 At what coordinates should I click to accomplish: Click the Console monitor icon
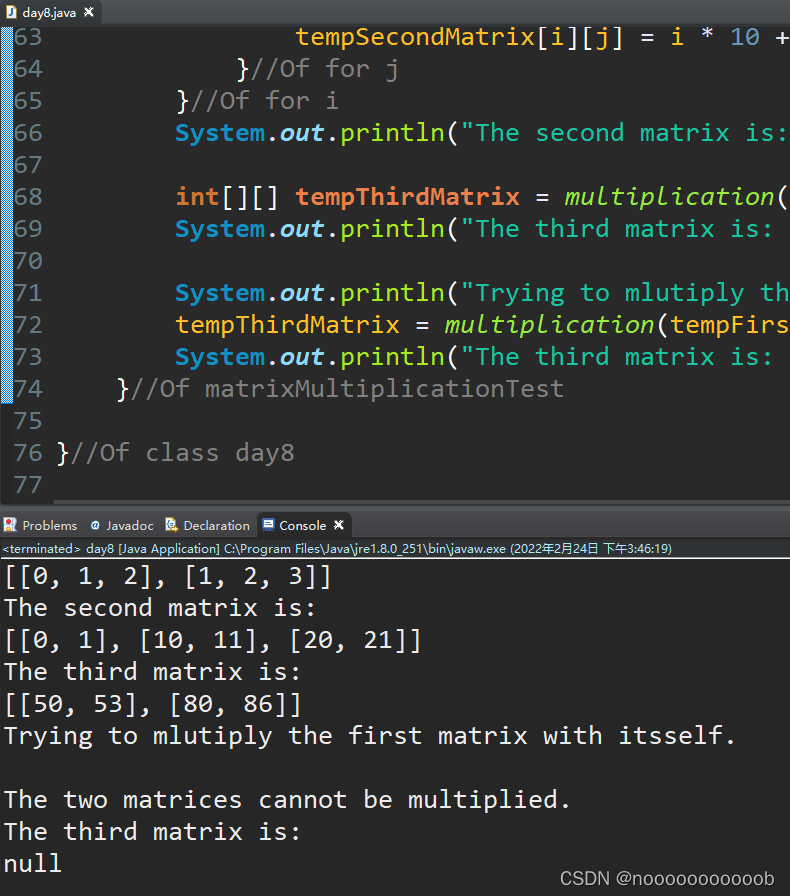(x=268, y=525)
